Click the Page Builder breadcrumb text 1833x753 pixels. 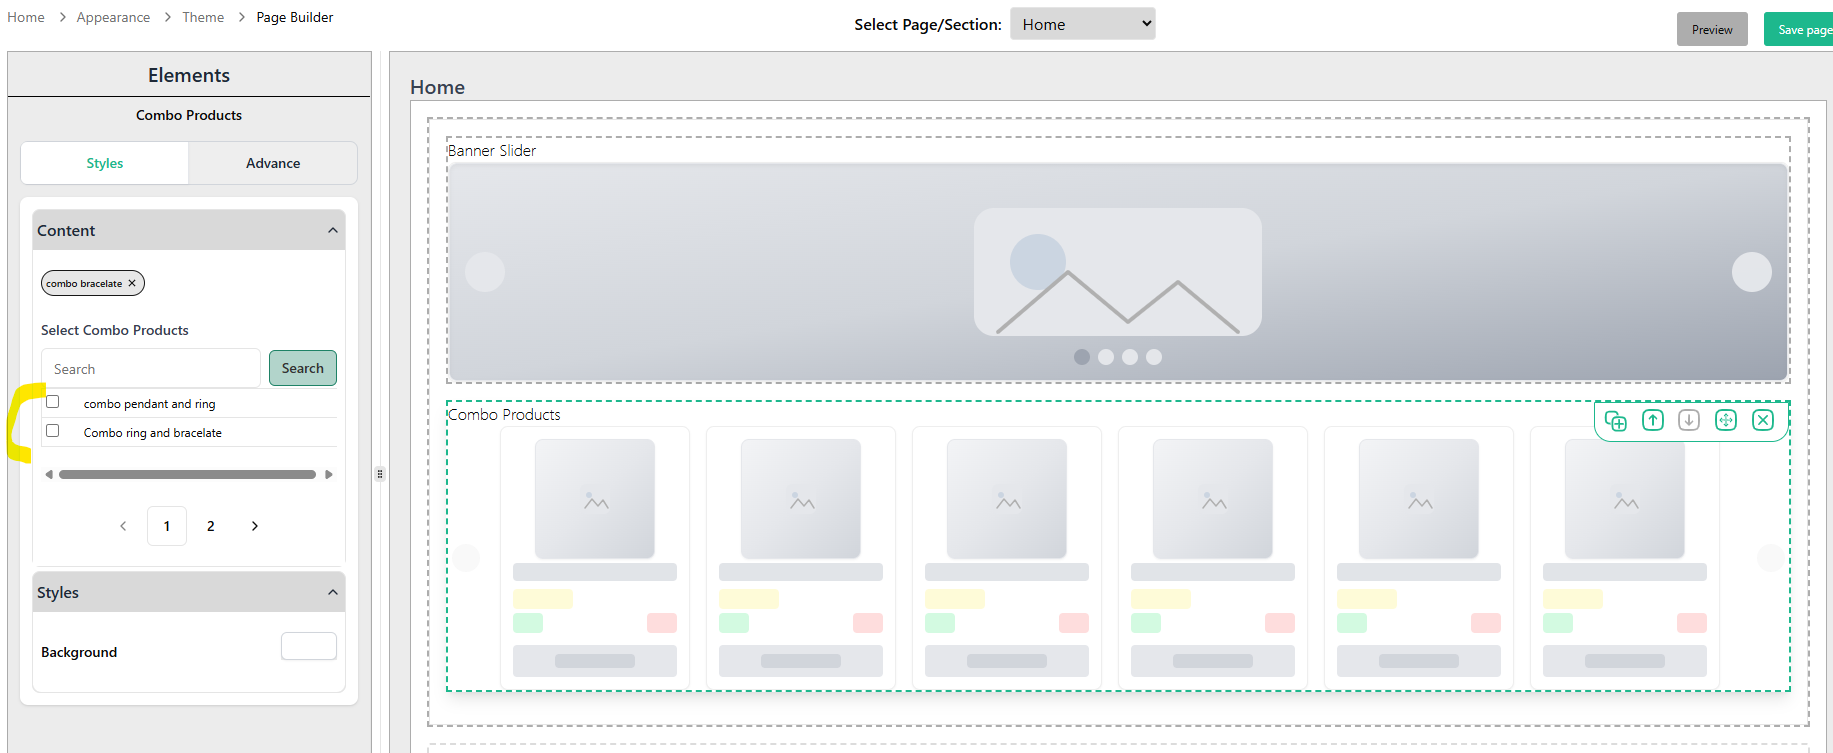pos(295,17)
